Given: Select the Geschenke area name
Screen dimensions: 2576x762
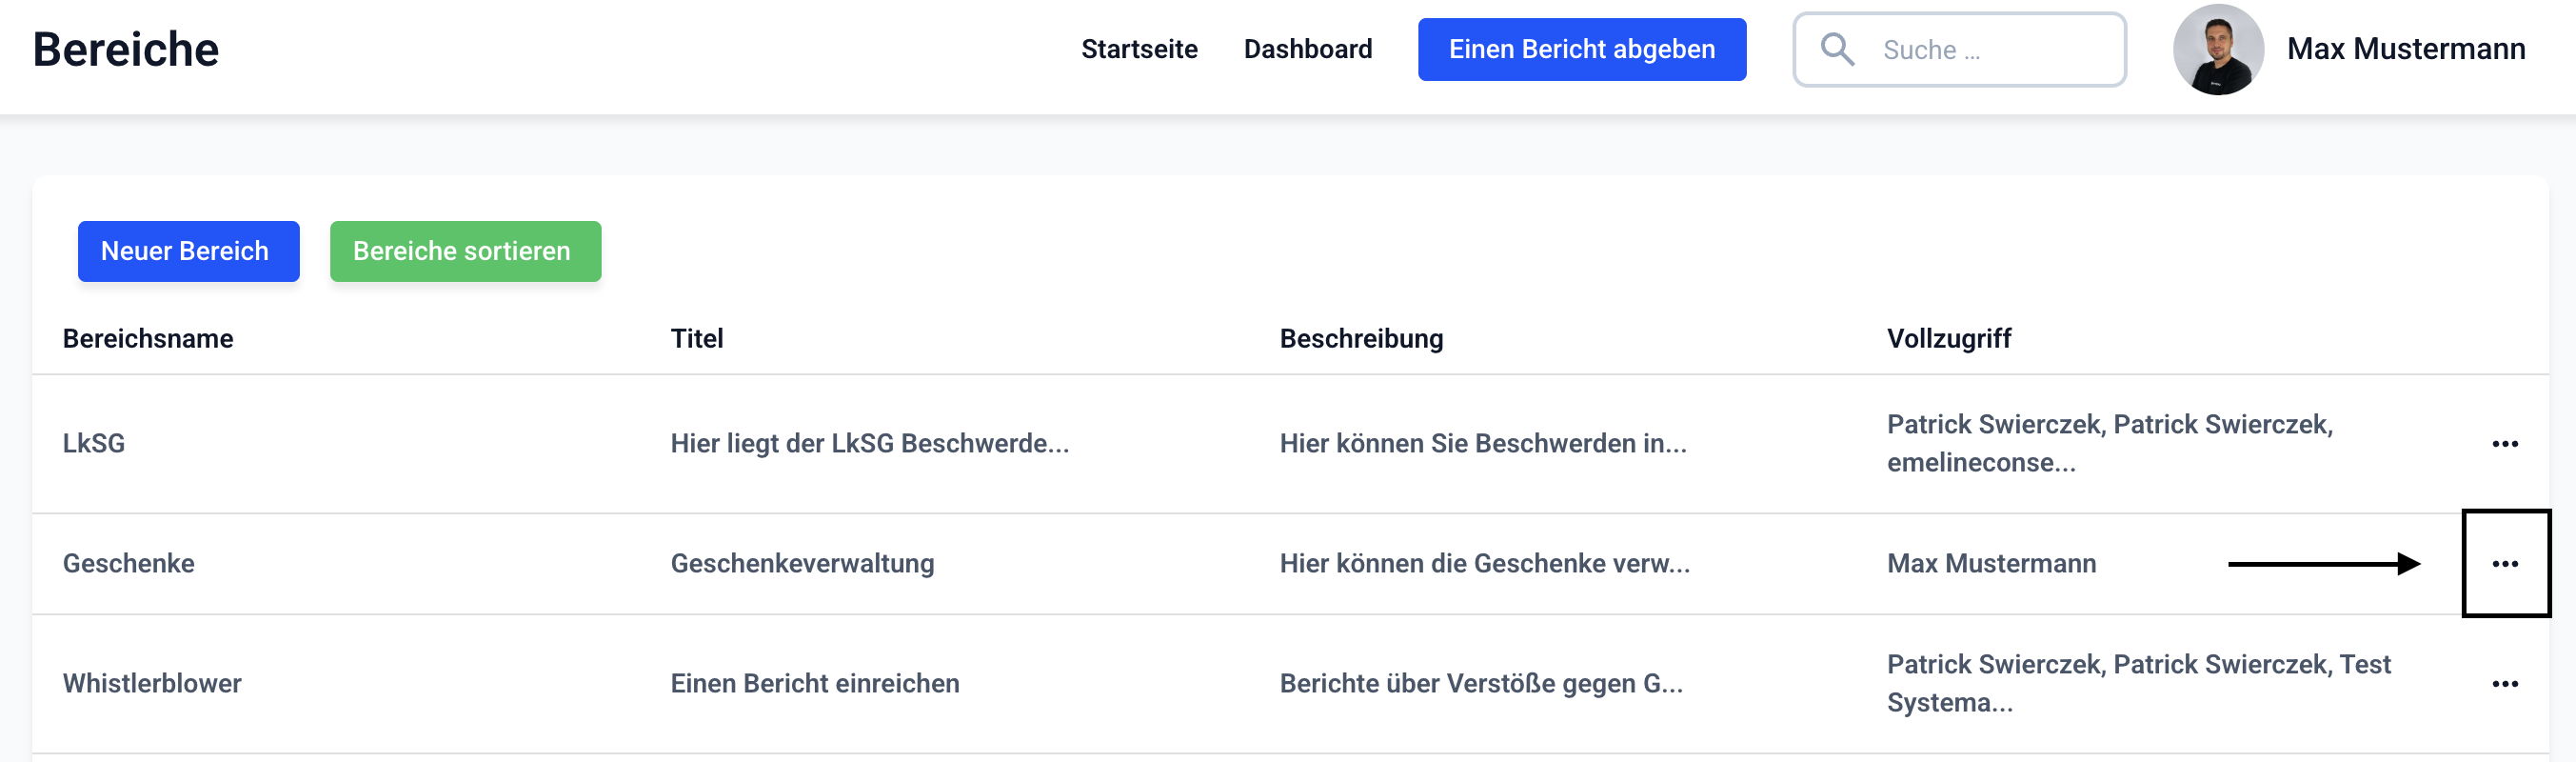Looking at the screenshot, I should click(129, 564).
